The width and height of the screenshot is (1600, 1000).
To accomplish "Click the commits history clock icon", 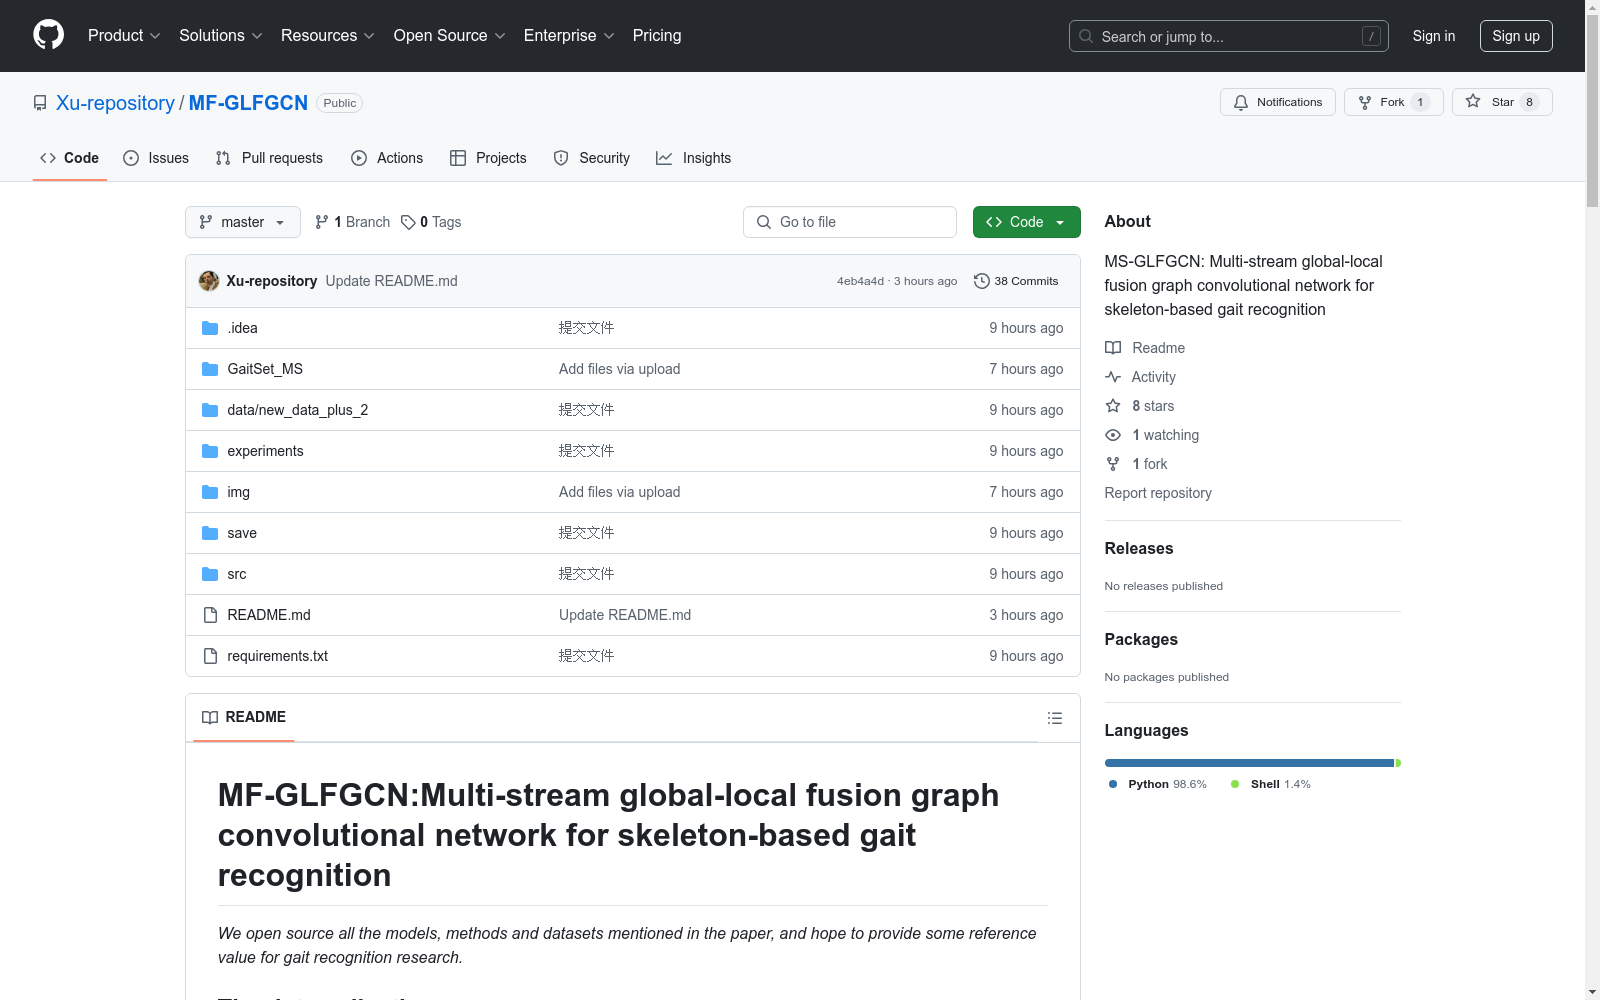I will pos(982,281).
